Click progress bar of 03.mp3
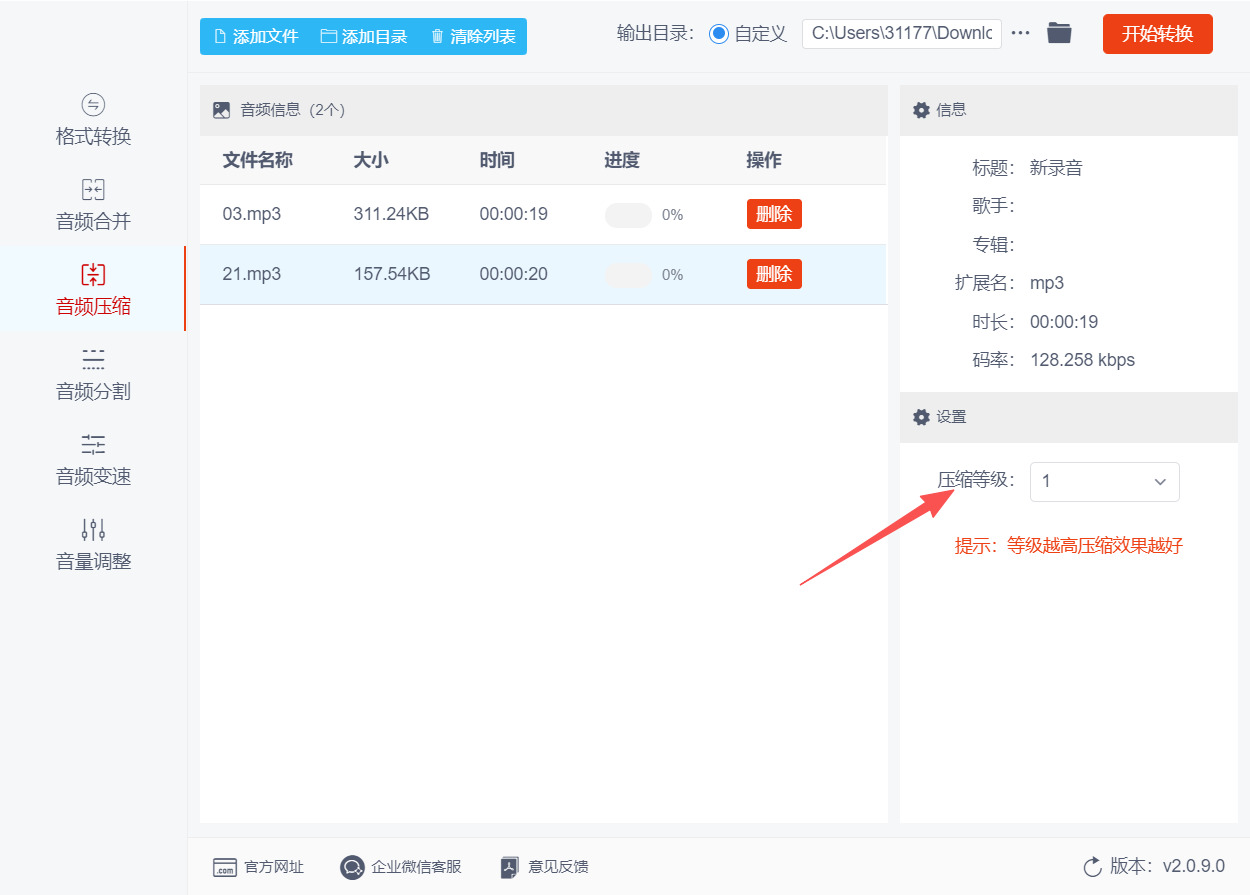1250x895 pixels. coord(628,215)
